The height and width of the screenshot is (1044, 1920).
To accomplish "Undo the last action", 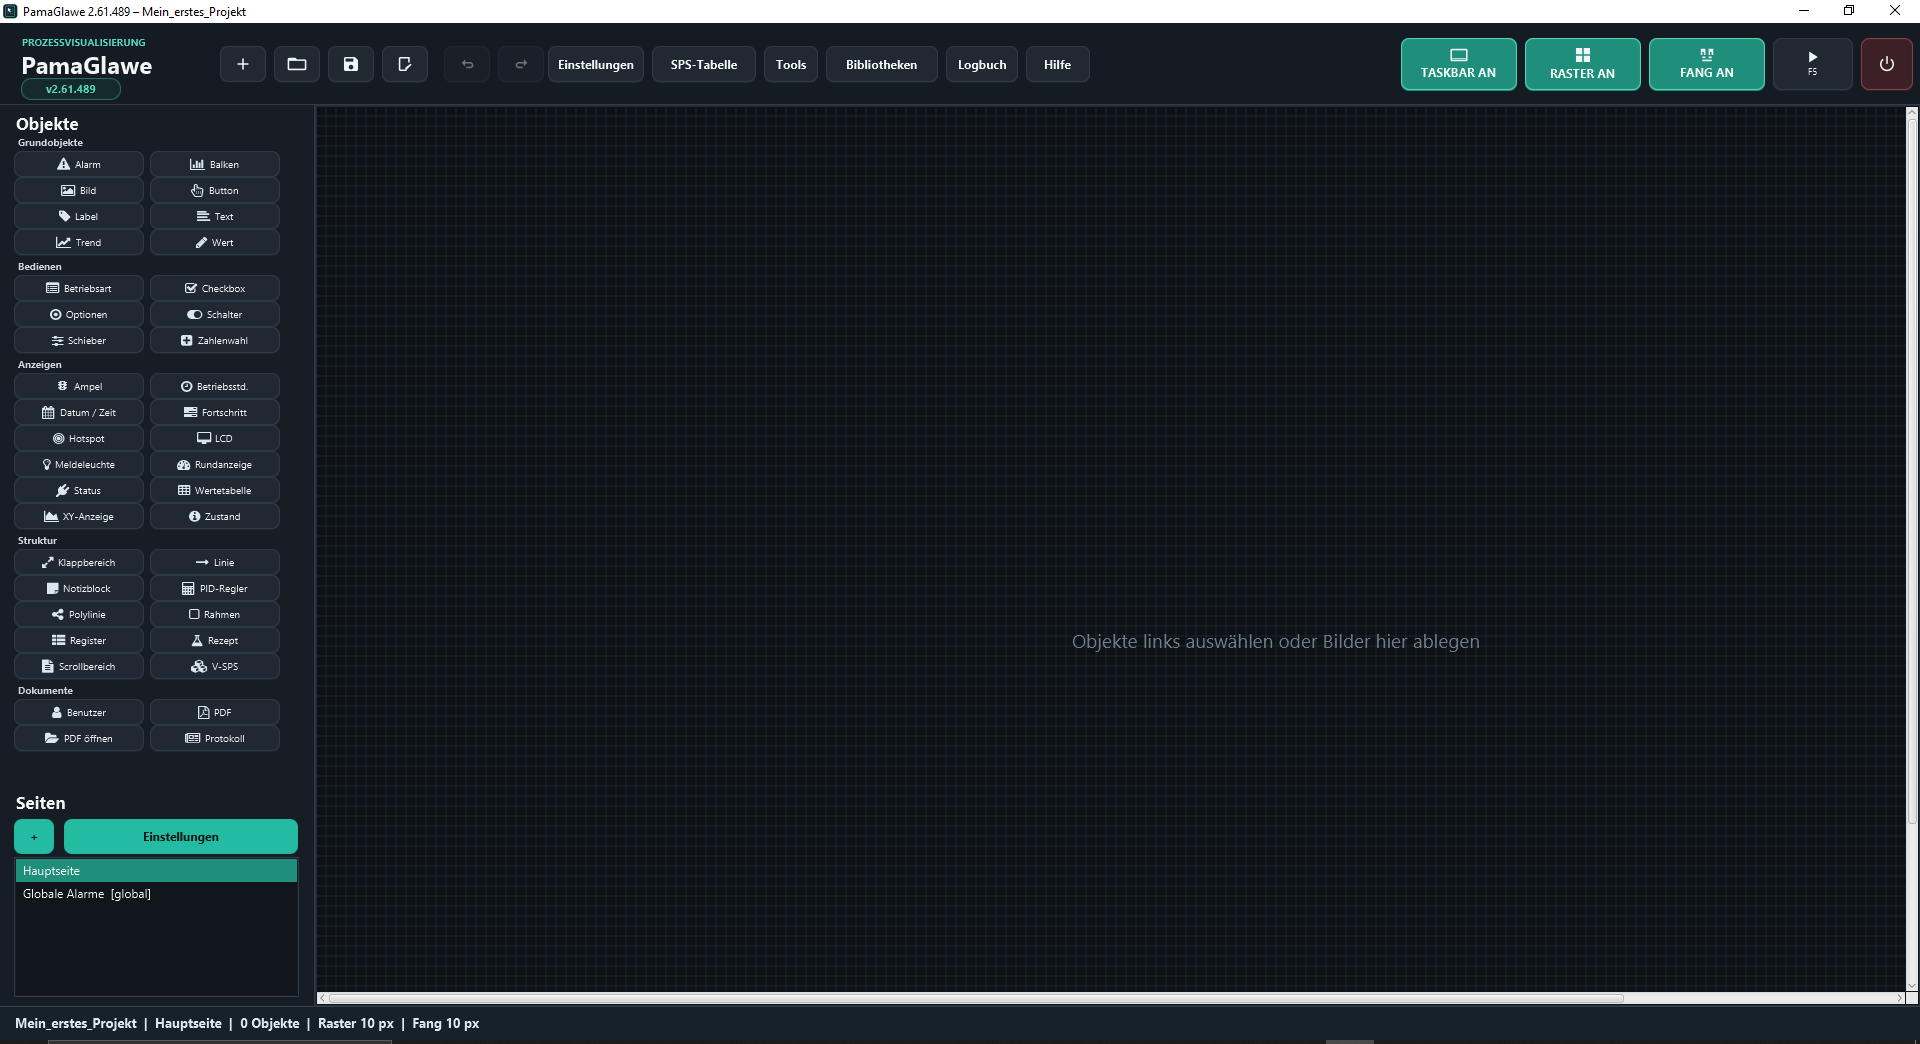I will tap(467, 64).
